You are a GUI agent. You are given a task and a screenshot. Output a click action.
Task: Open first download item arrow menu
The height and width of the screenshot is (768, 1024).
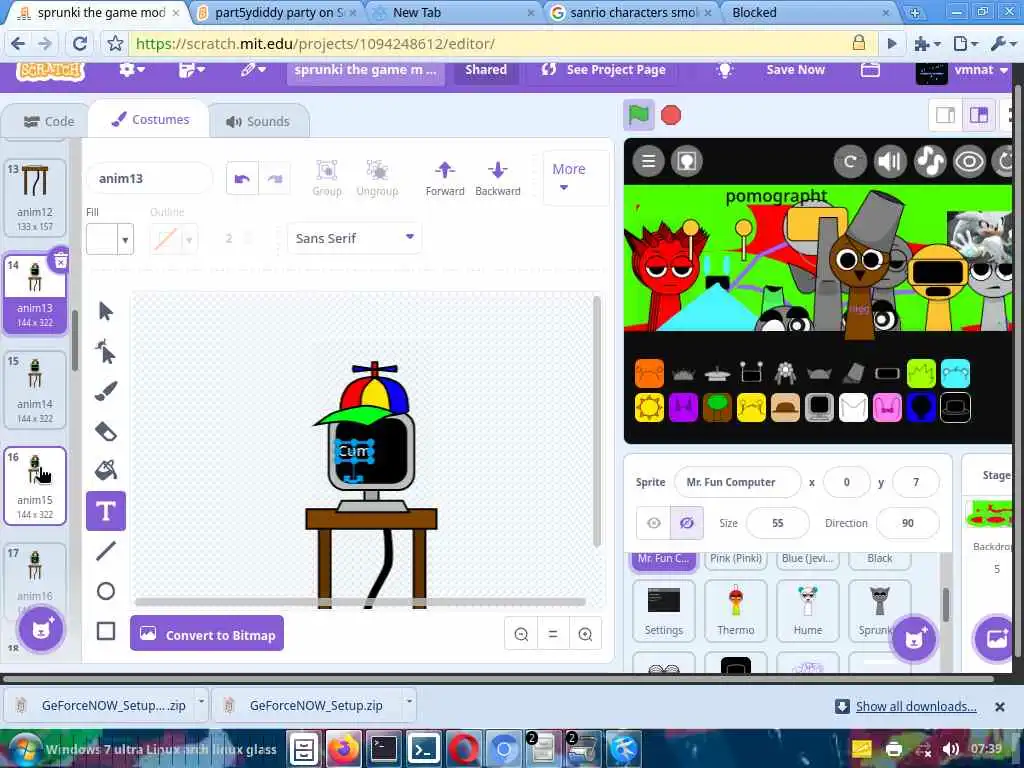(x=201, y=701)
